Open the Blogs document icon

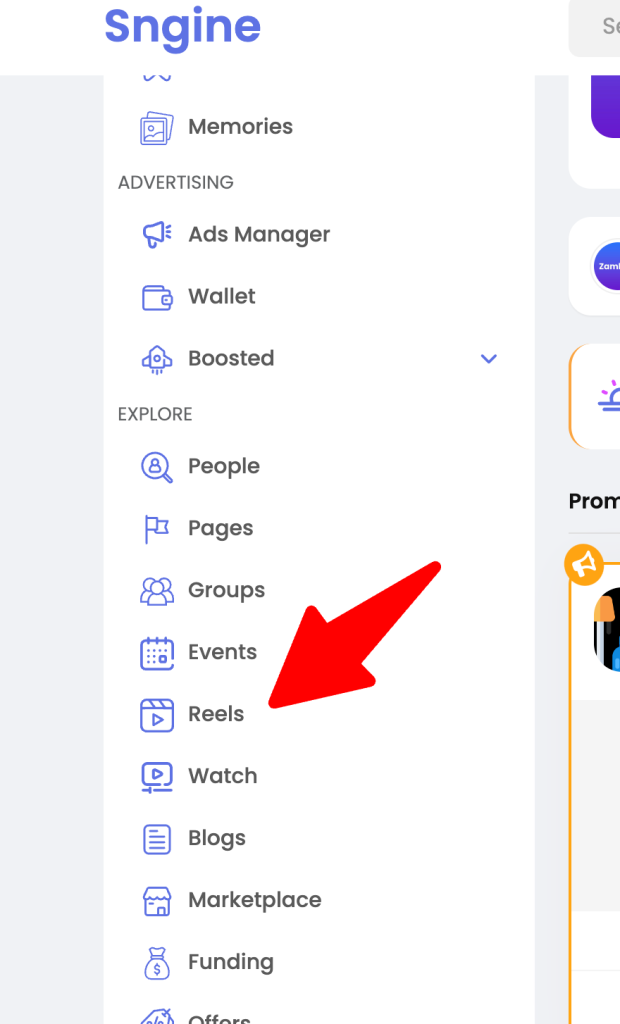[157, 839]
